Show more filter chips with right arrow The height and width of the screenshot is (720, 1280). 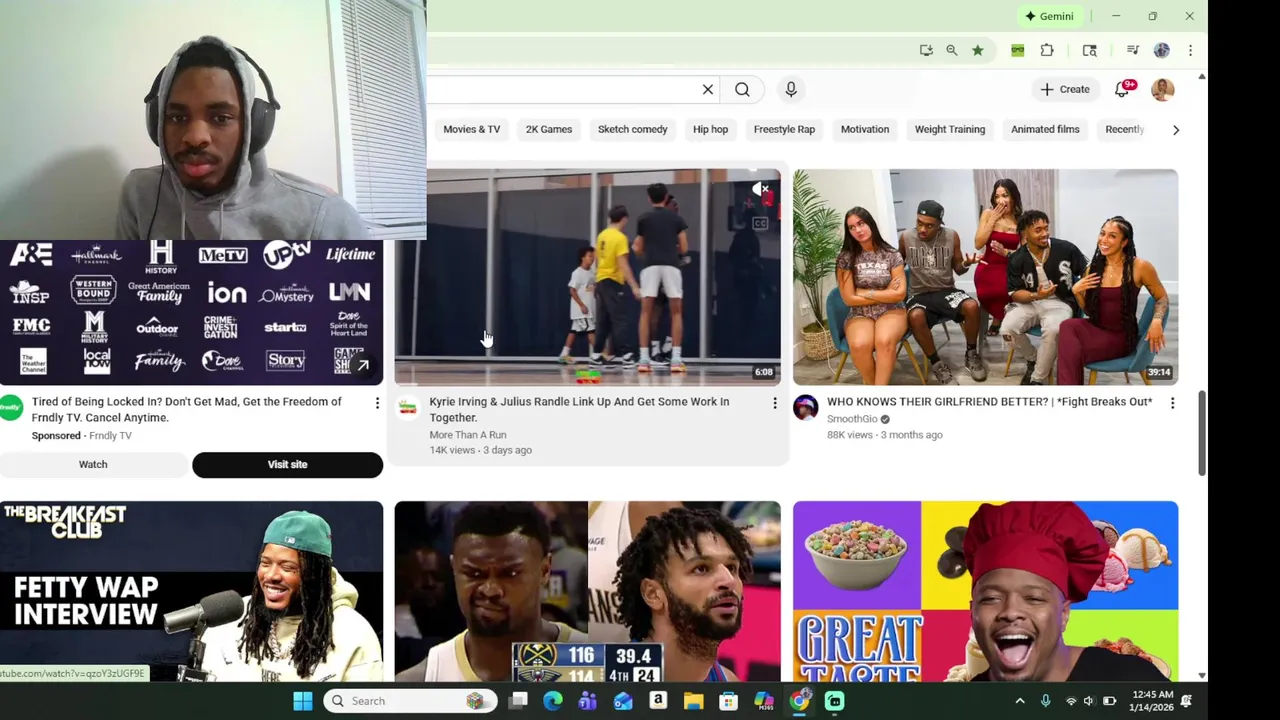[x=1176, y=130]
